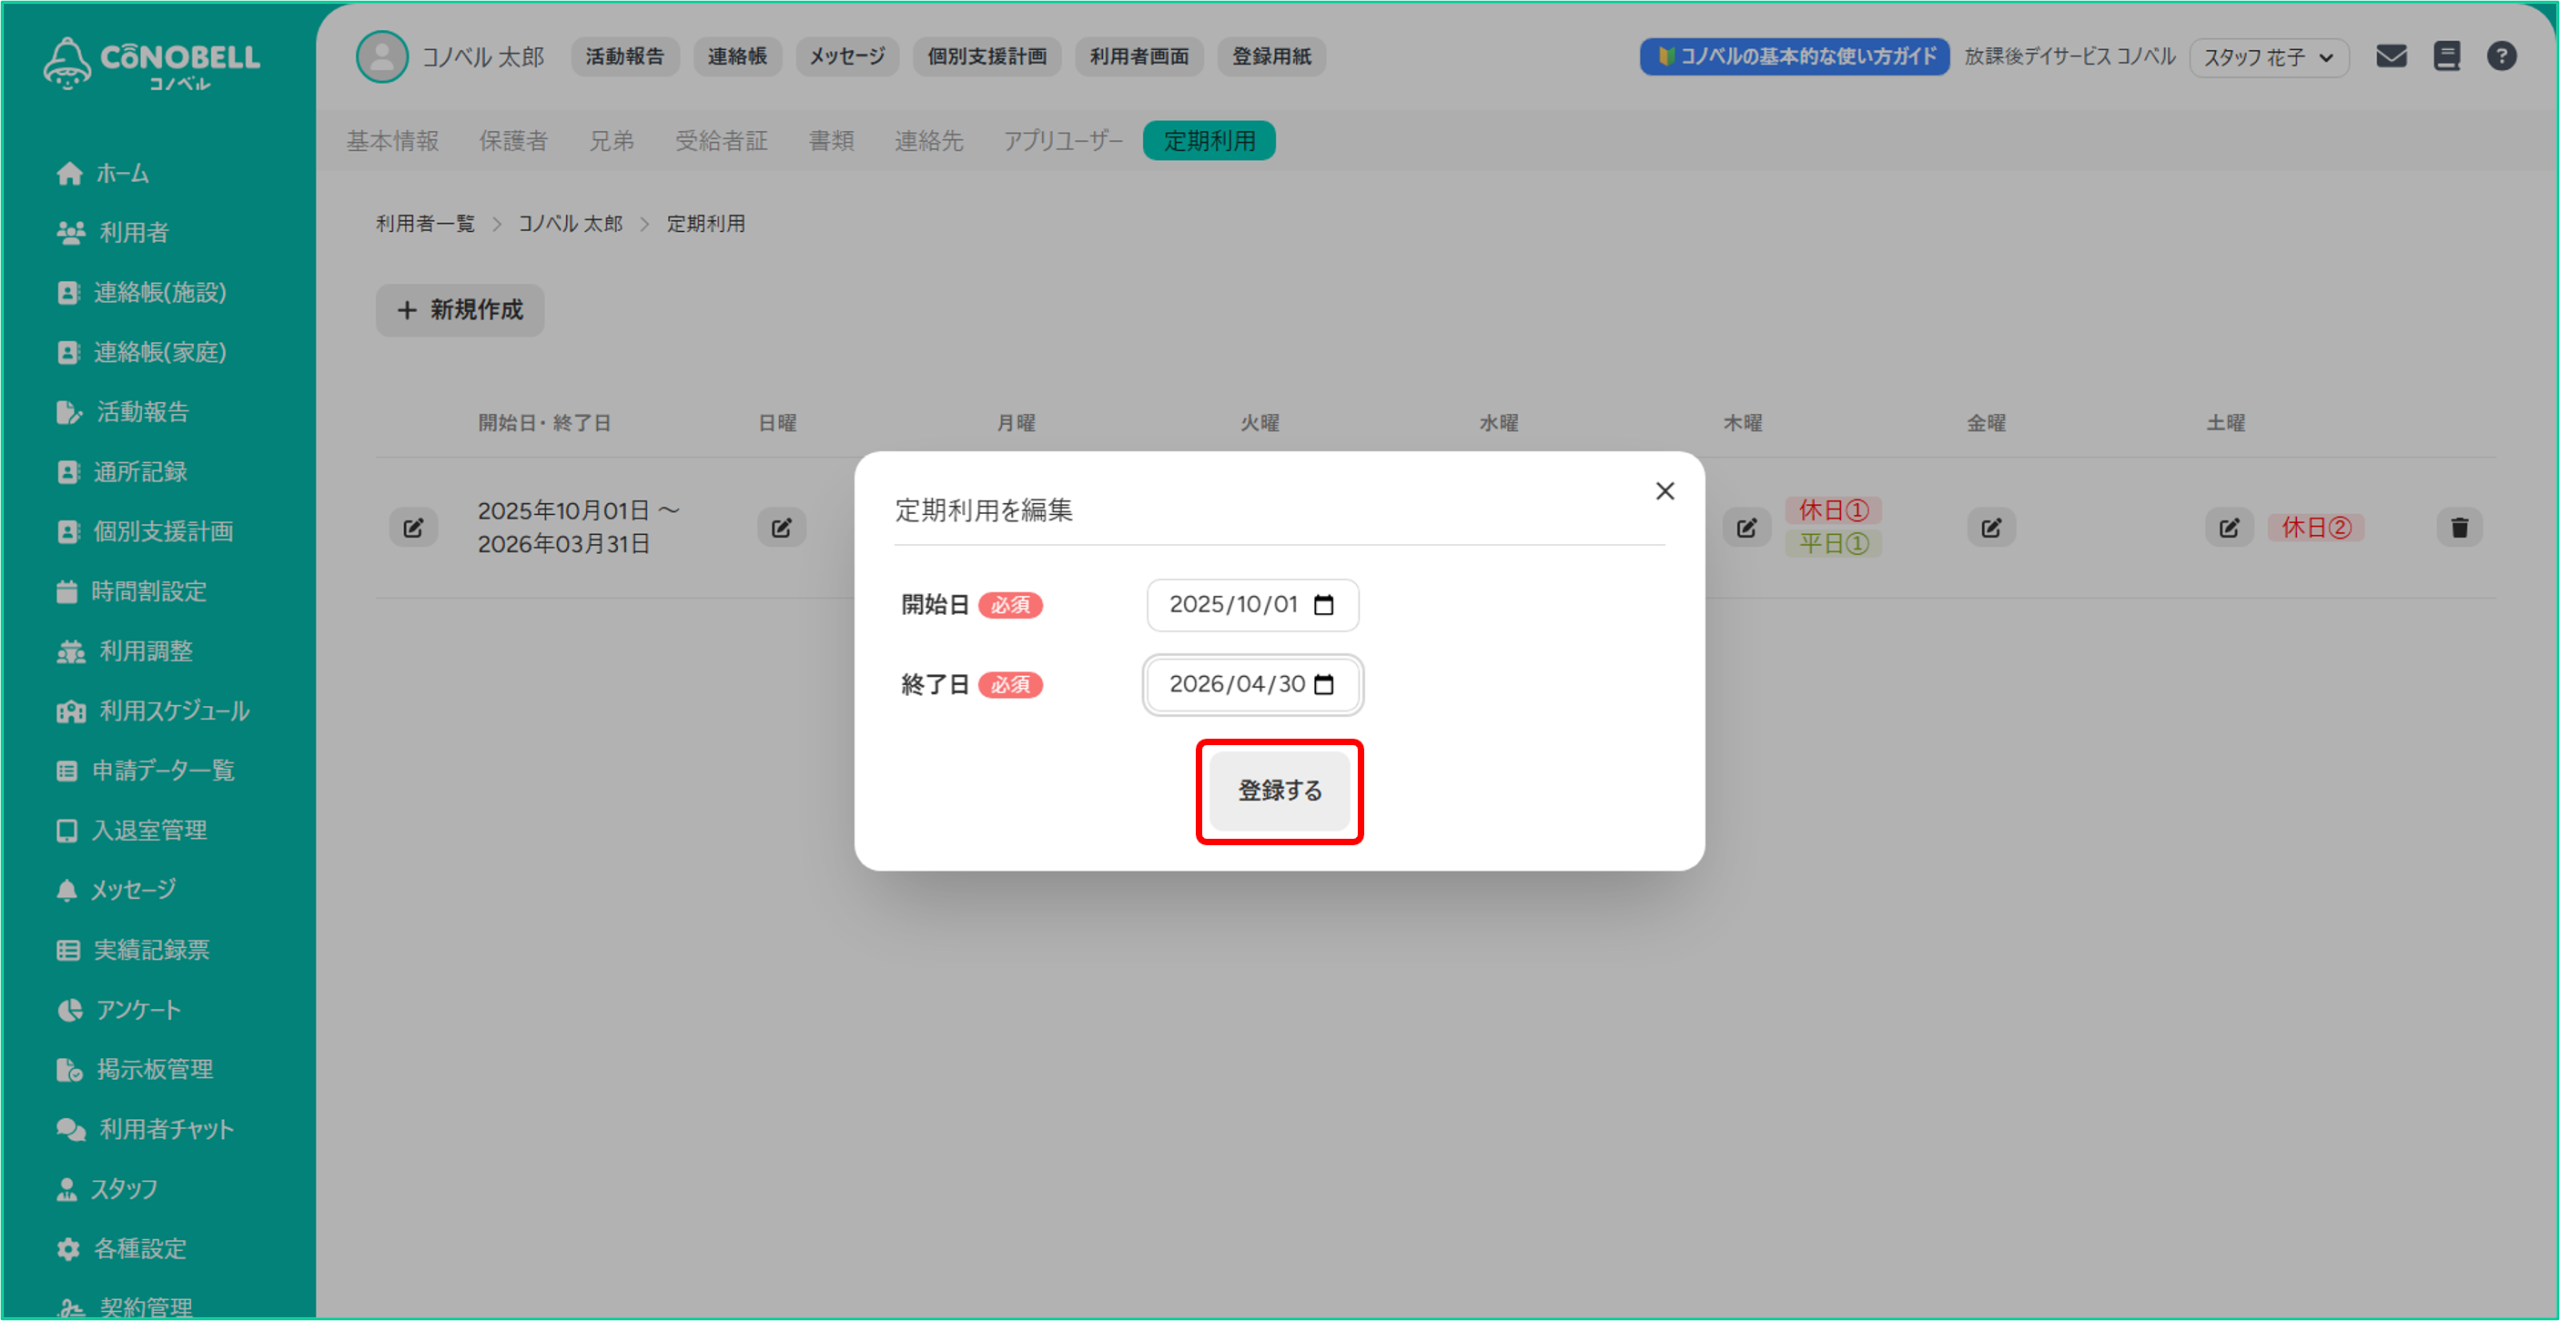Click the 新規作成 button
Screen dimensions: 2560x1321
coord(460,310)
